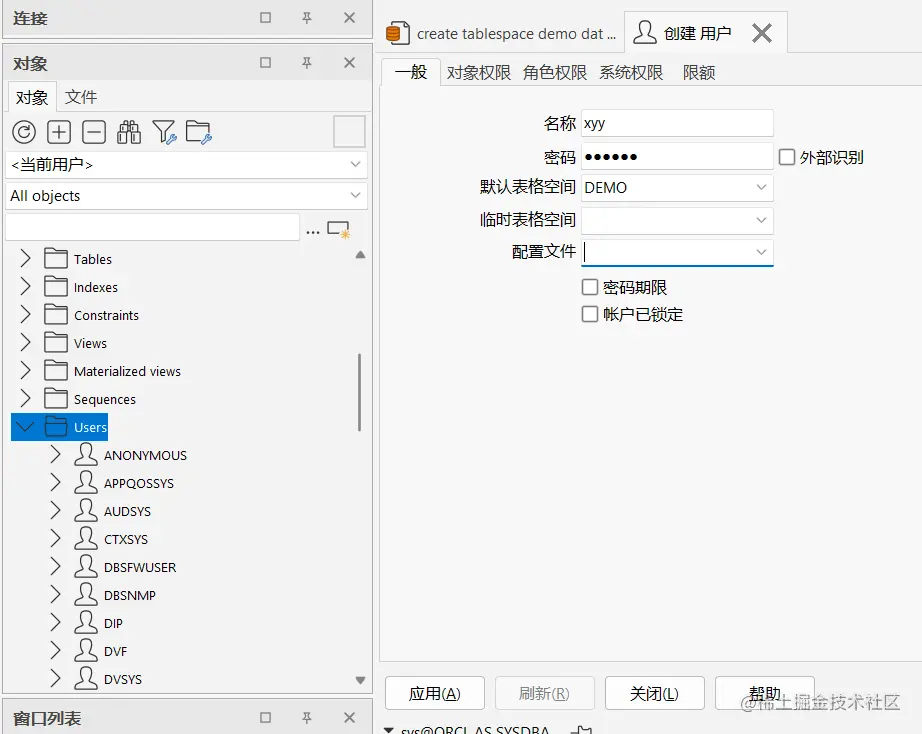Click the CTXSYS user icon
The image size is (922, 734).
(x=86, y=539)
